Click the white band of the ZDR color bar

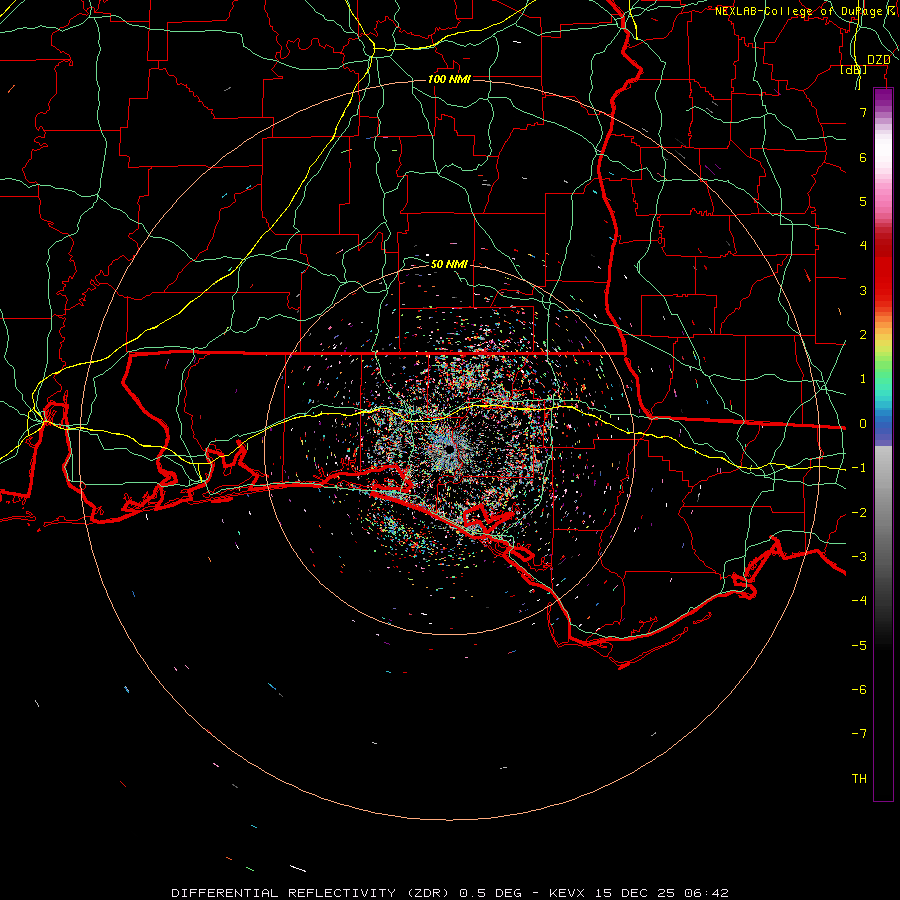click(x=883, y=150)
